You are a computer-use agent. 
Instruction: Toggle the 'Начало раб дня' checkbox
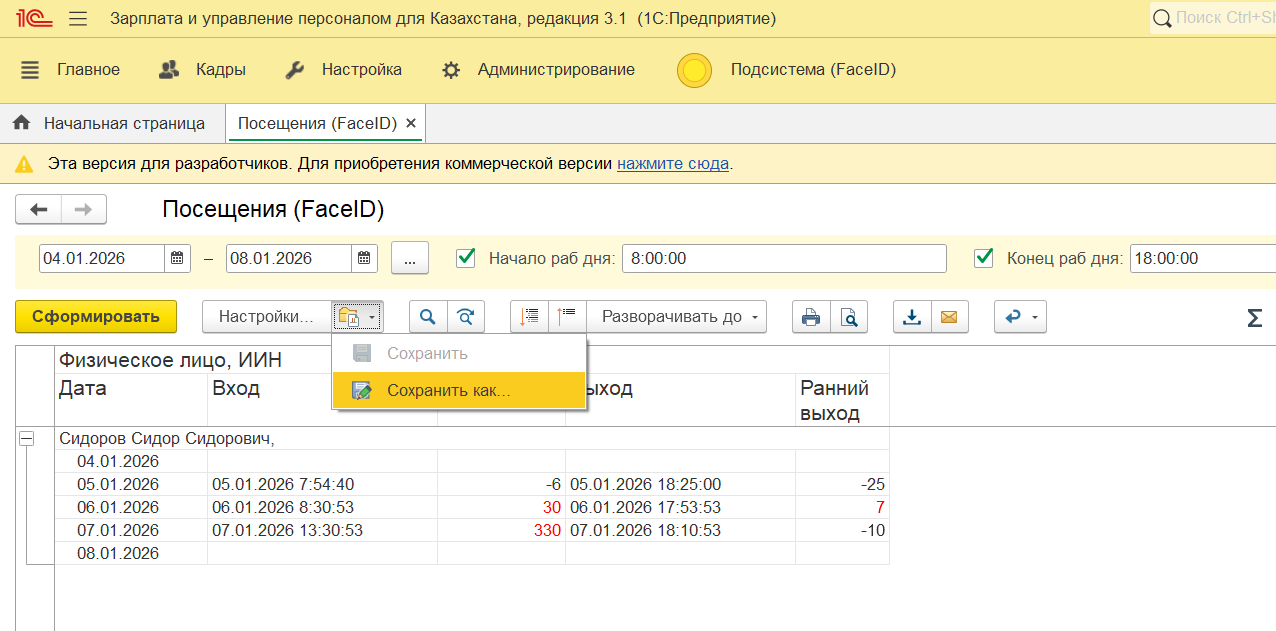(x=465, y=258)
